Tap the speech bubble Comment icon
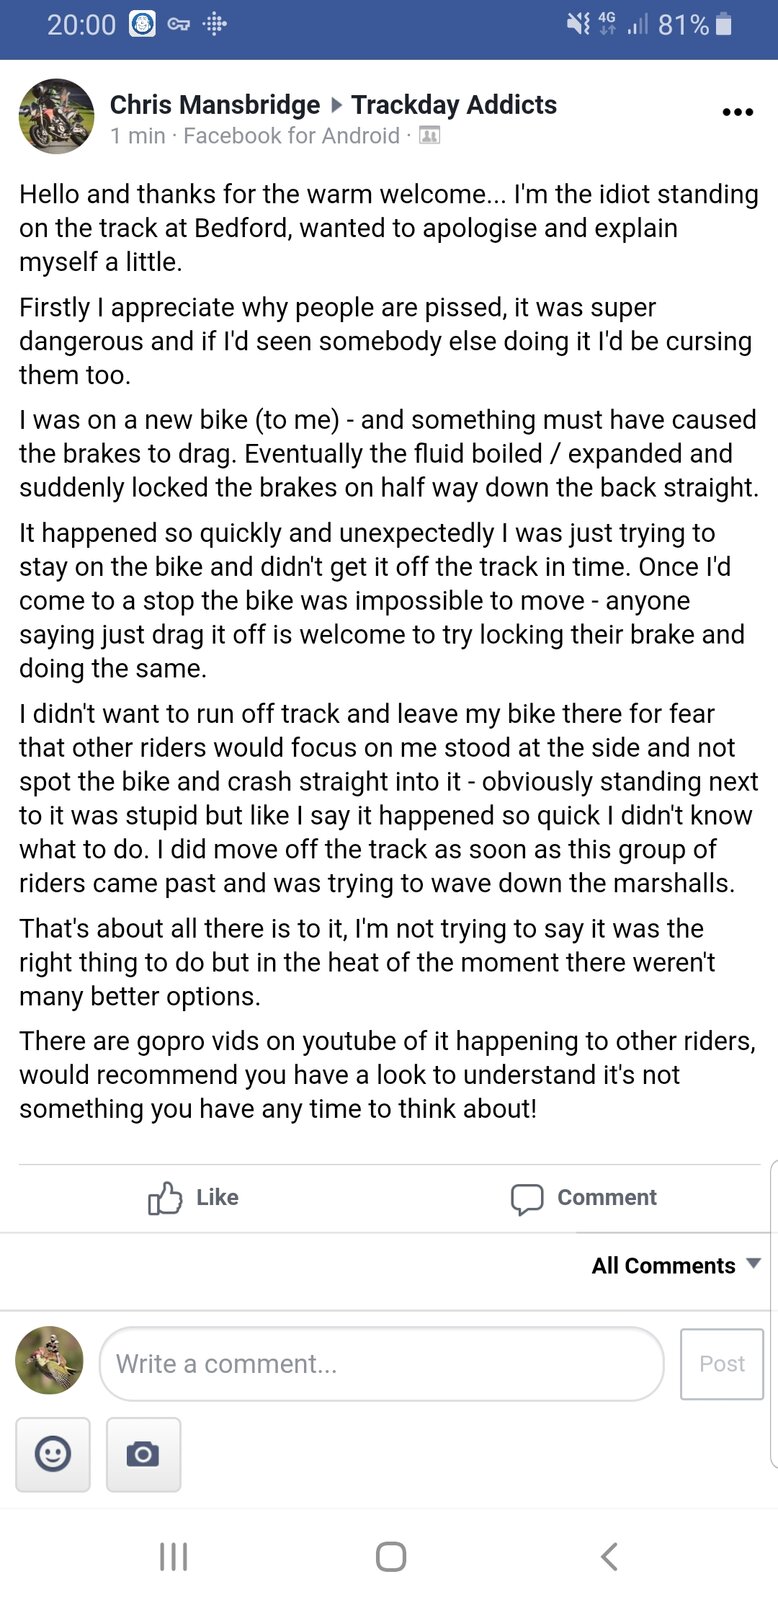The image size is (778, 1600). coord(527,1199)
